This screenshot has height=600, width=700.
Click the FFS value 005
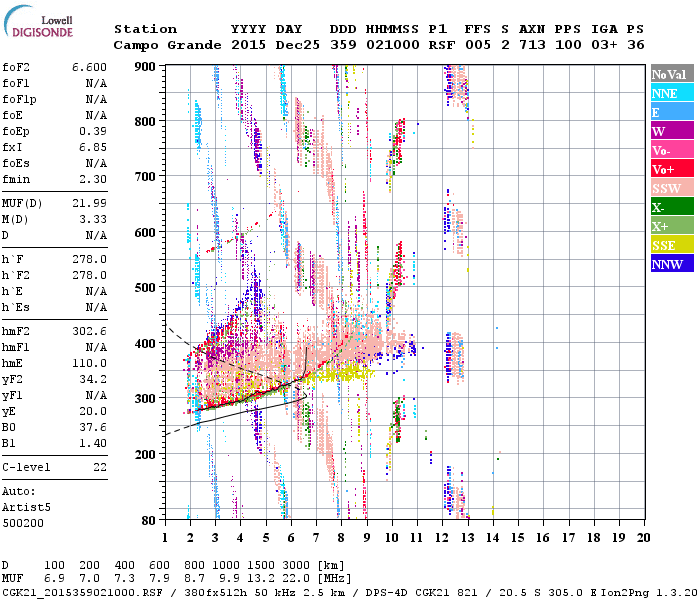478,45
